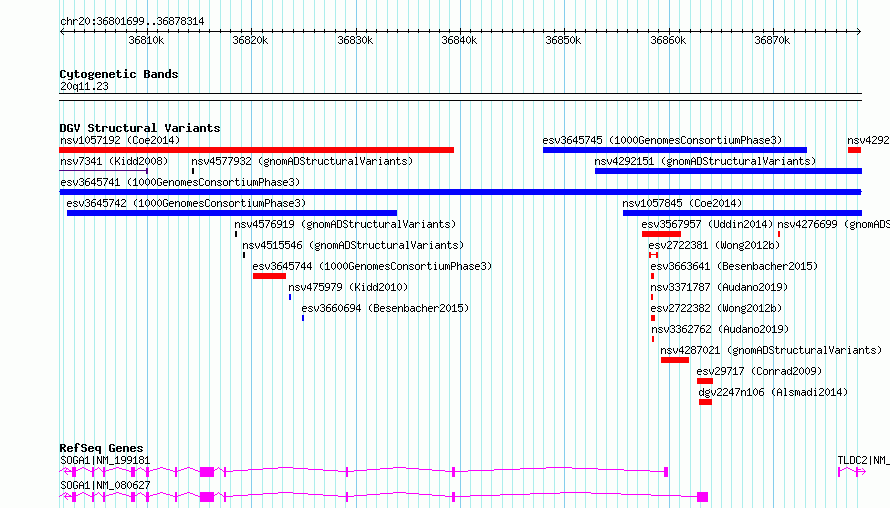Select the nsv7341 thin purple variant line

[x=104, y=171]
